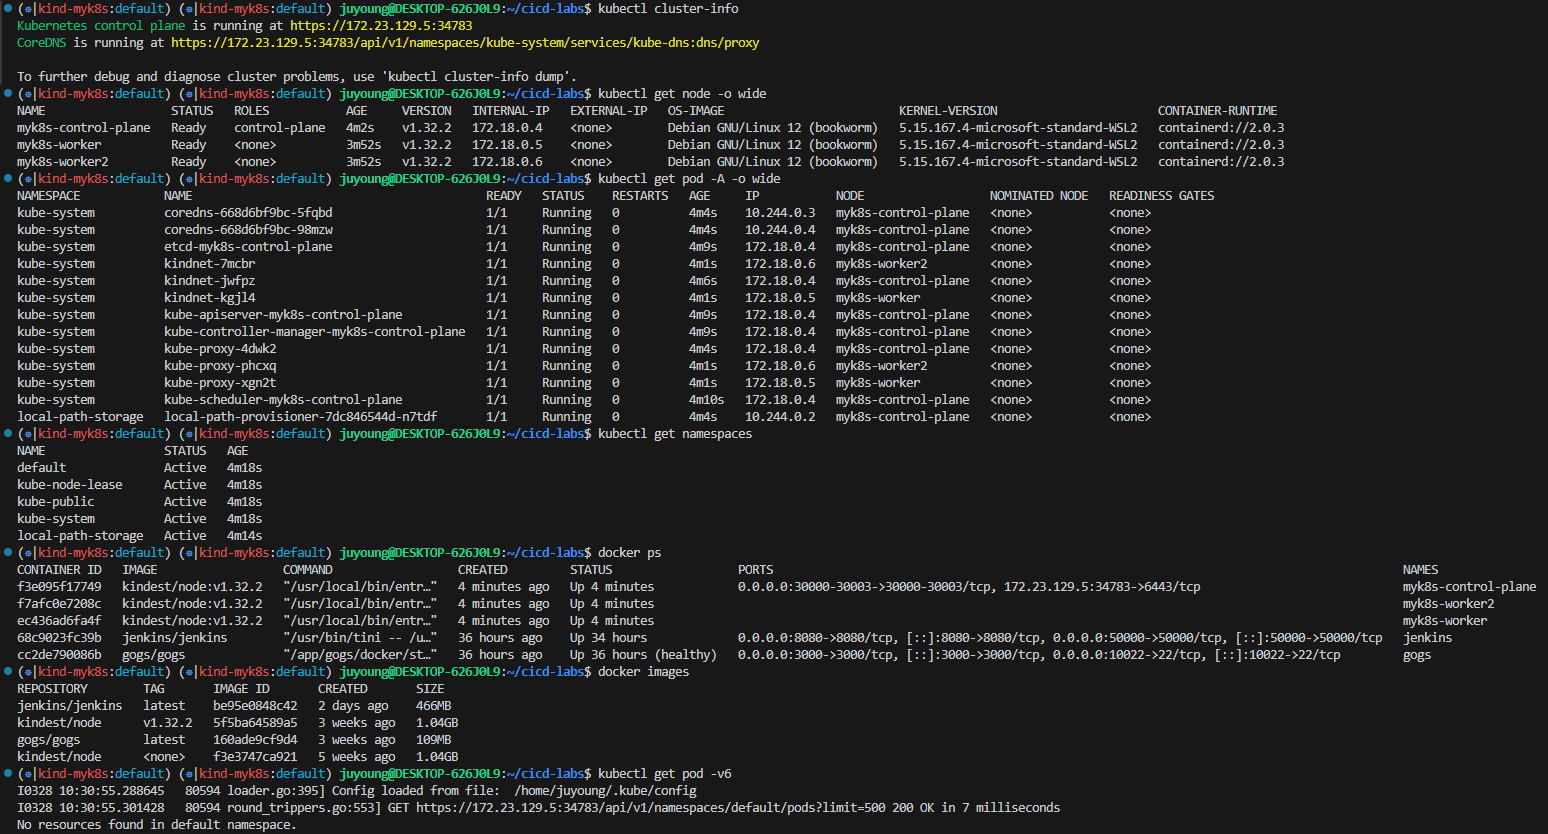Click the 'Up 36 hours (healthy)' status
Viewport: 1548px width, 834px height.
click(643, 655)
